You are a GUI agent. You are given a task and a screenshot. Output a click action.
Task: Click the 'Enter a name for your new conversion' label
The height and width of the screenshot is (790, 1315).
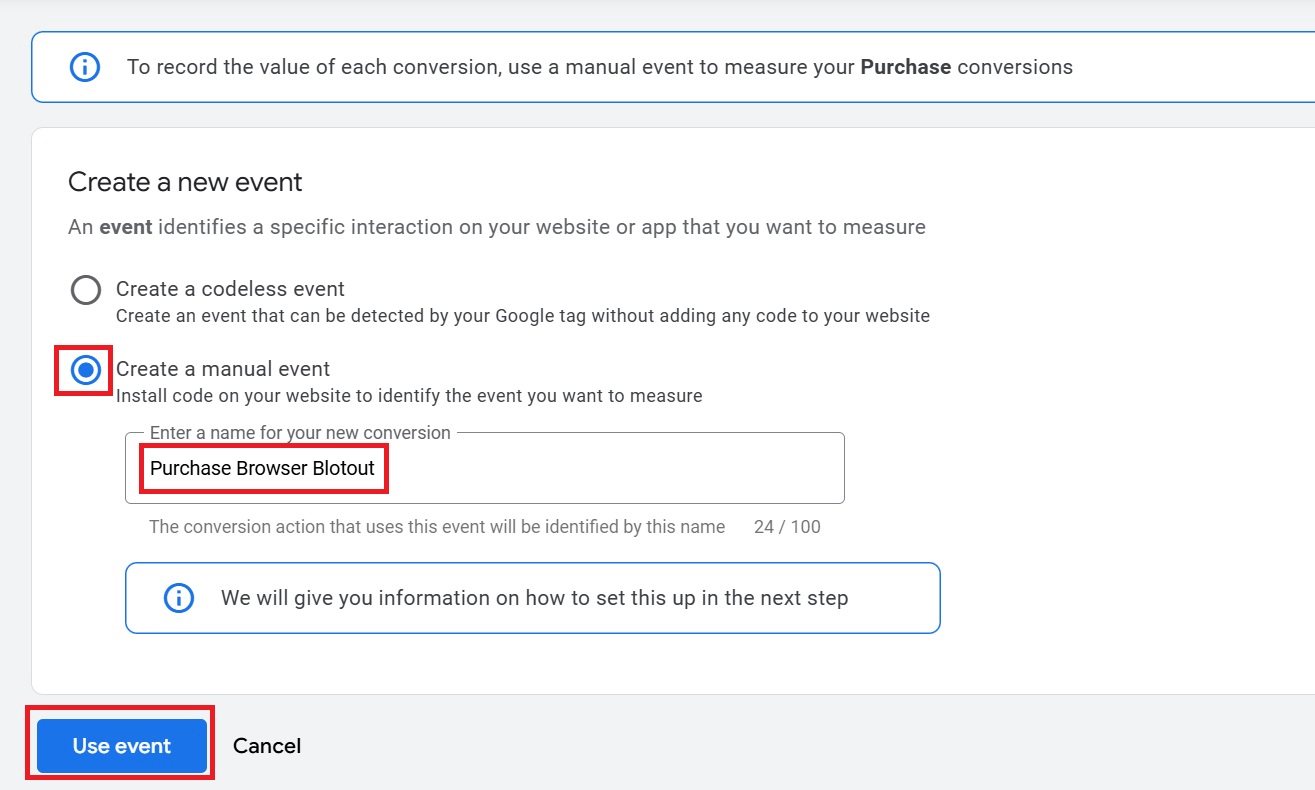pos(300,433)
